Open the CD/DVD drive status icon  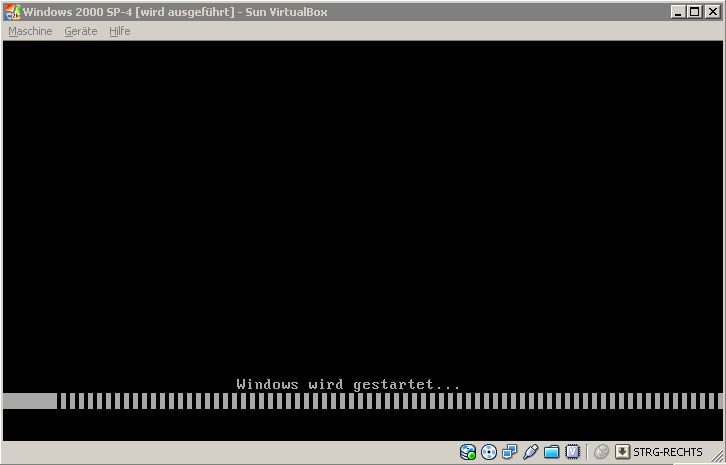[x=489, y=452]
